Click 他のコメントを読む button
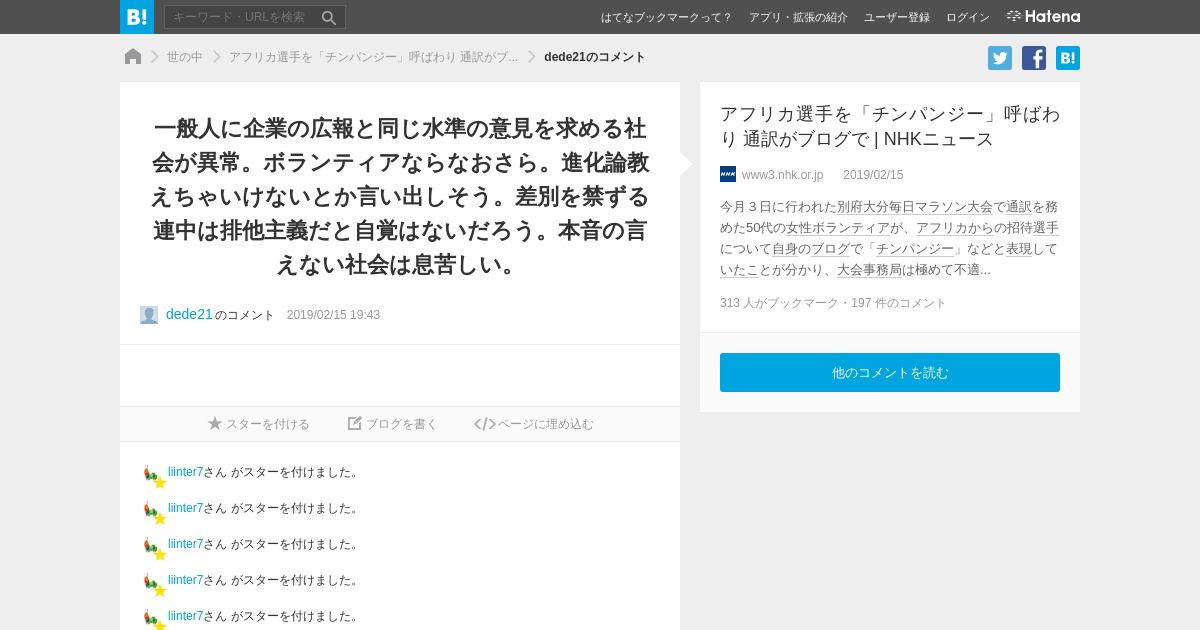Viewport: 1200px width, 630px height. tap(890, 372)
